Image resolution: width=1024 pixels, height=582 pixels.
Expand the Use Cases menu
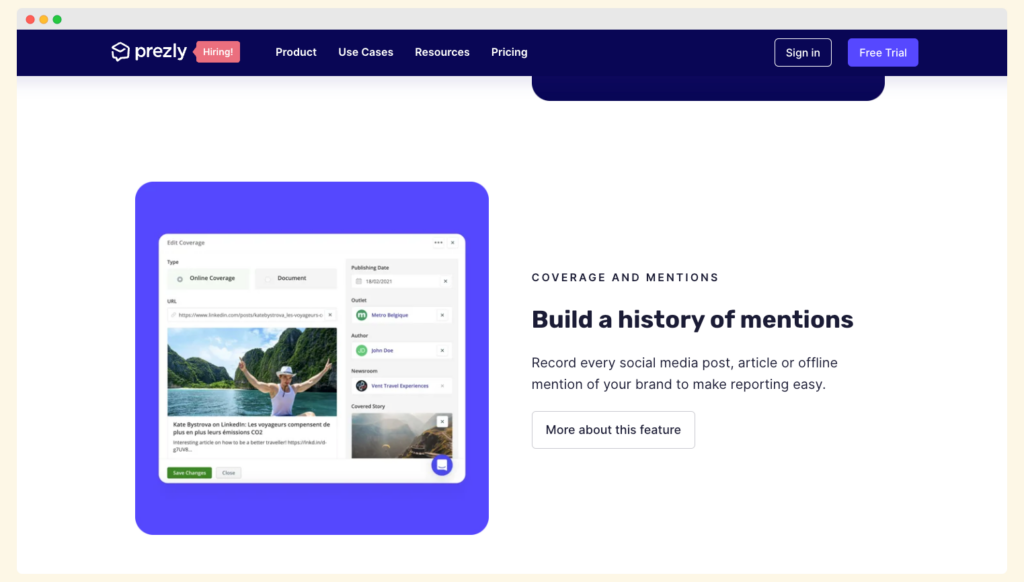pos(366,52)
